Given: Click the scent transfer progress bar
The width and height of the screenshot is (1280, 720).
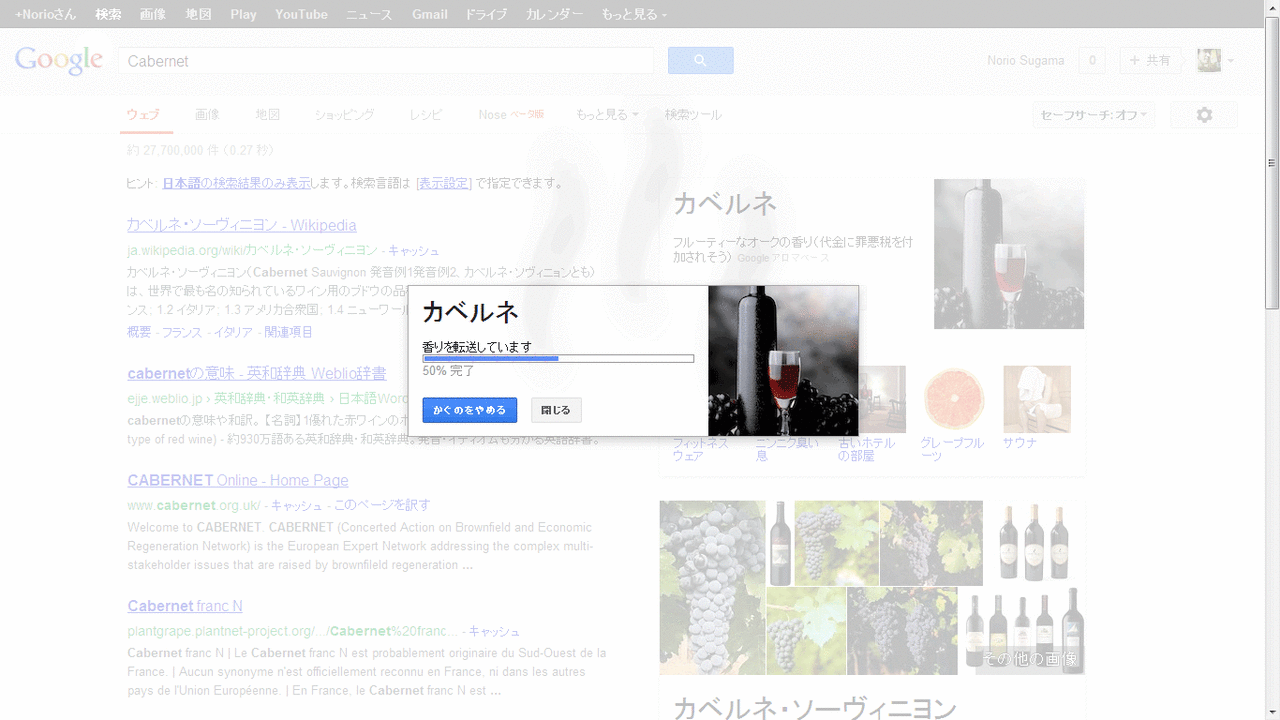Looking at the screenshot, I should [x=558, y=358].
